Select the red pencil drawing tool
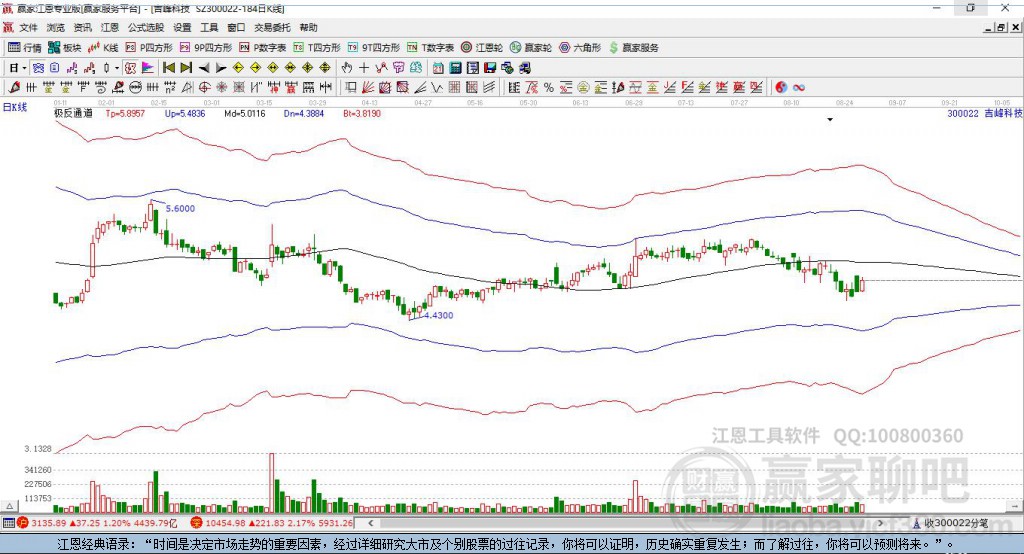This screenshot has width=1024, height=554. tap(14, 88)
